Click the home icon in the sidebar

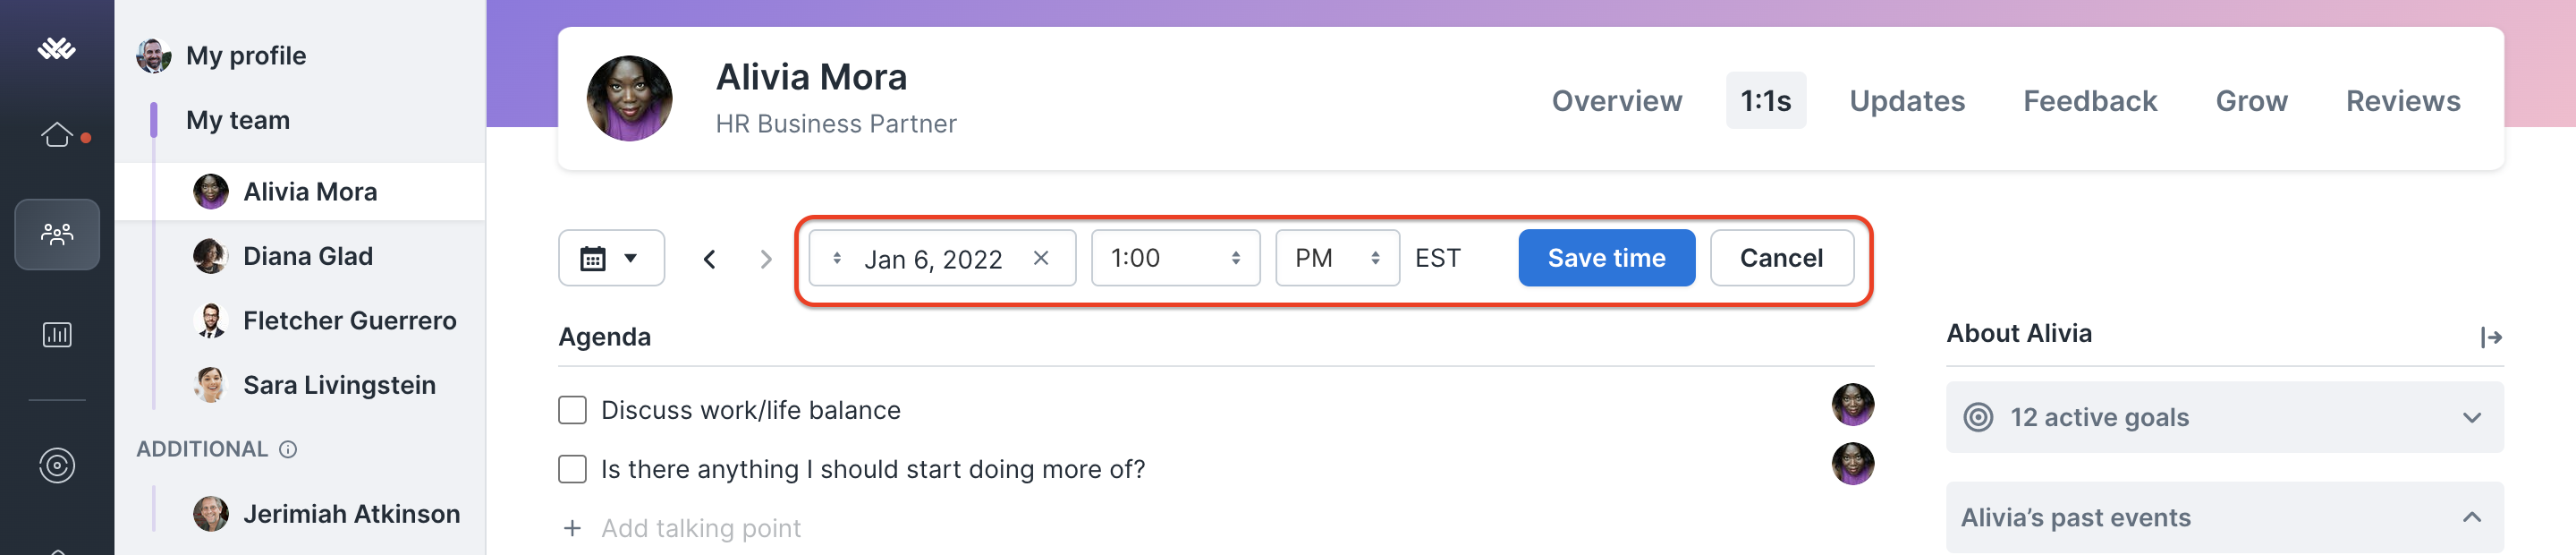pos(57,134)
